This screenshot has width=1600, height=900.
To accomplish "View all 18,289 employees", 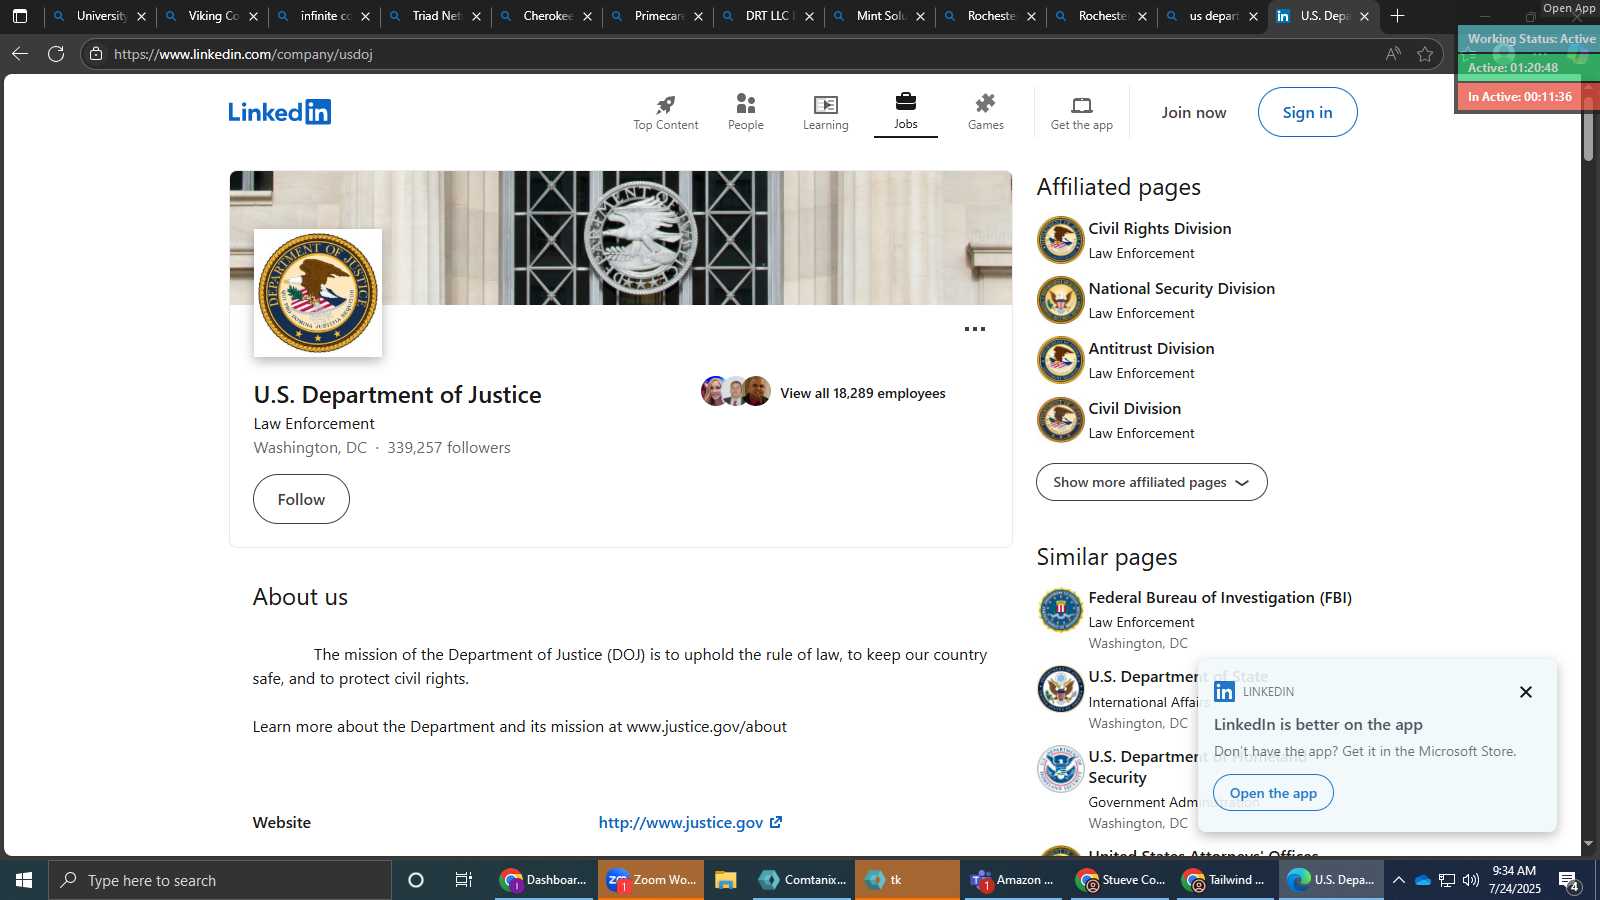I will click(862, 393).
